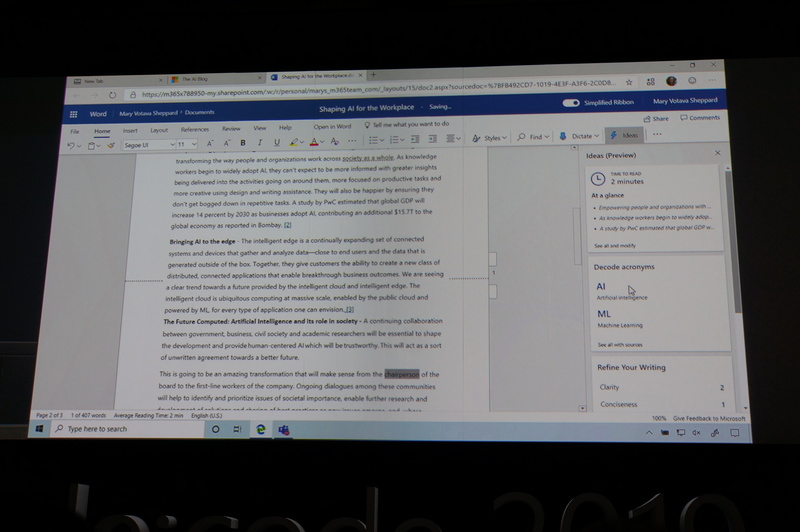
Task: Decrease font size with Shrink Font
Action: click(227, 143)
